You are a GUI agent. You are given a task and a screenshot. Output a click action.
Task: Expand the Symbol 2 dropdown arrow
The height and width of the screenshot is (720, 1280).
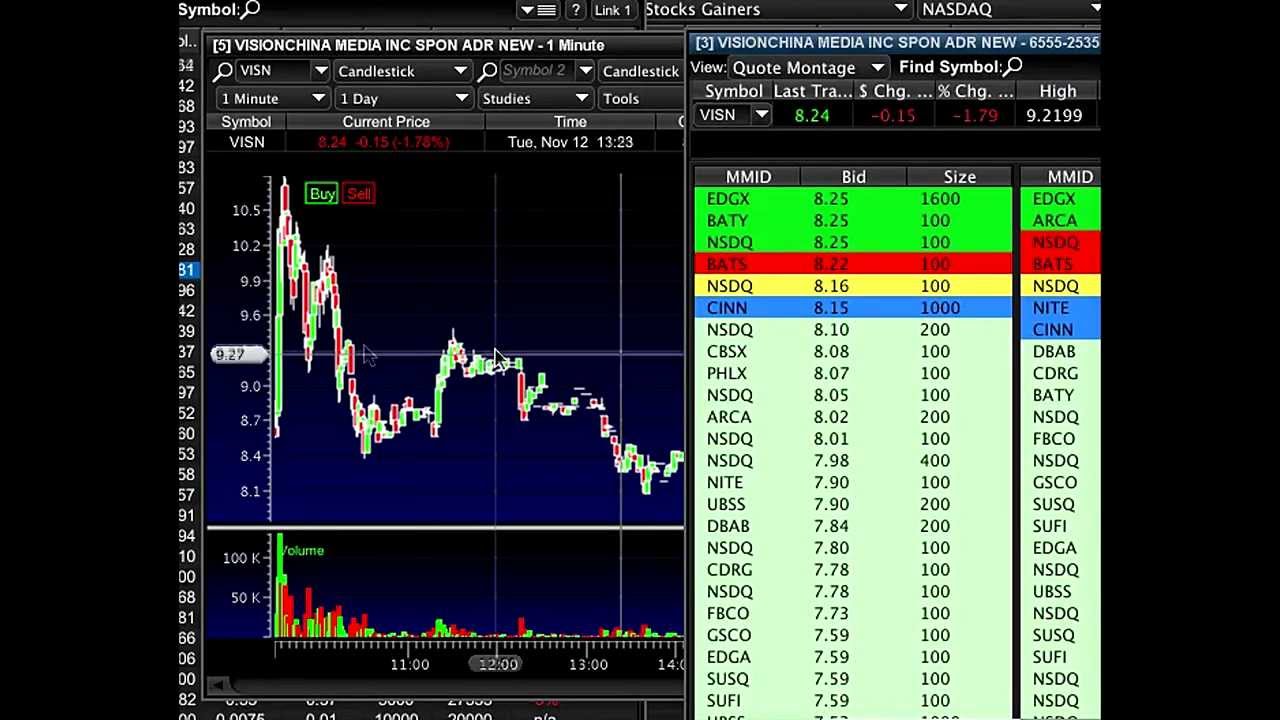[x=585, y=71]
